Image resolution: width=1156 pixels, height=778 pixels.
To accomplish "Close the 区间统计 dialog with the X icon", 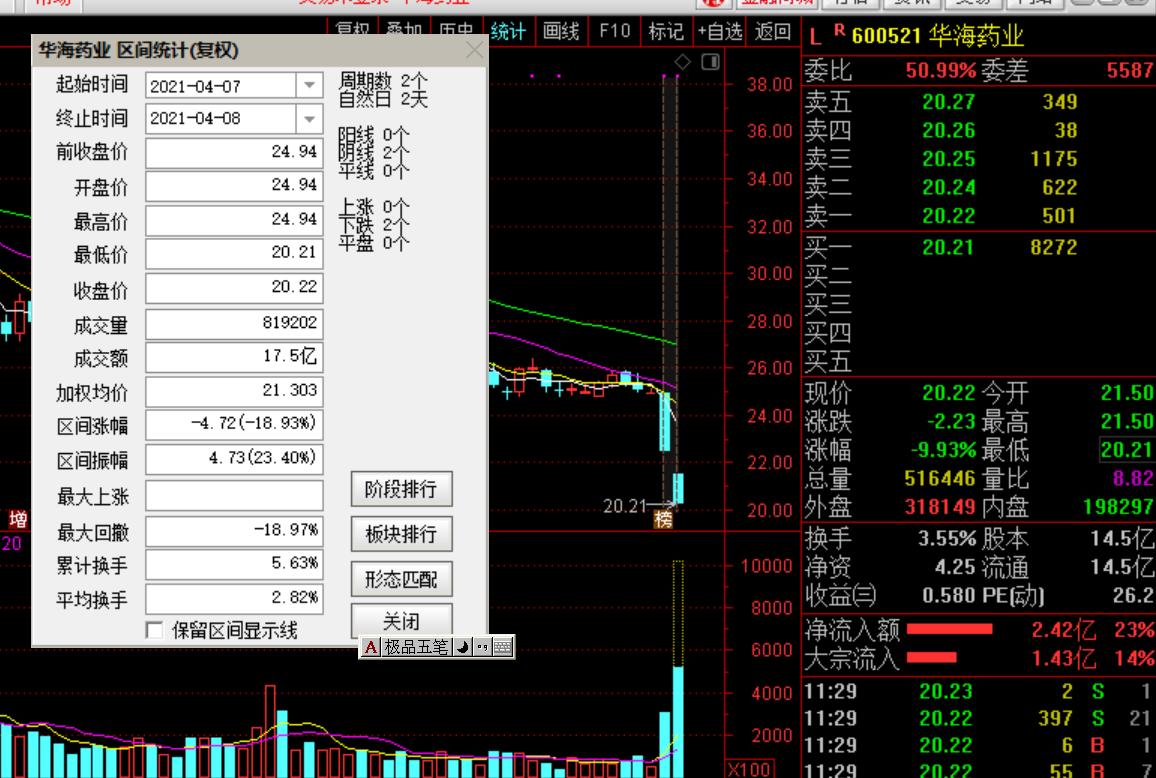I will [x=474, y=50].
